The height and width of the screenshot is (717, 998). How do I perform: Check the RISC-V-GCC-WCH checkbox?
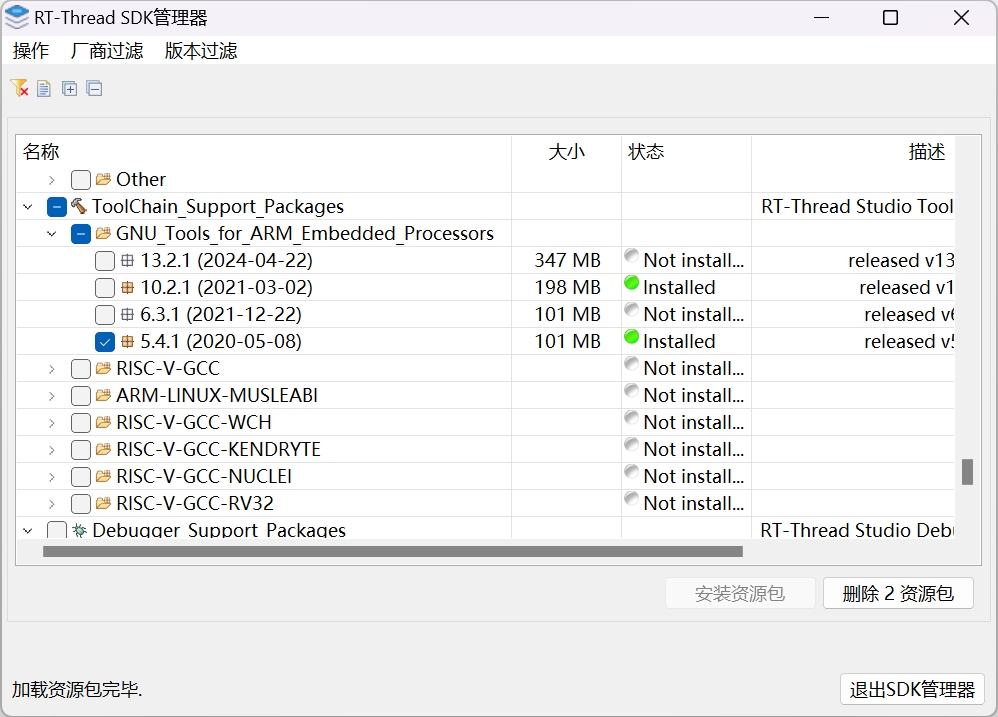click(81, 423)
